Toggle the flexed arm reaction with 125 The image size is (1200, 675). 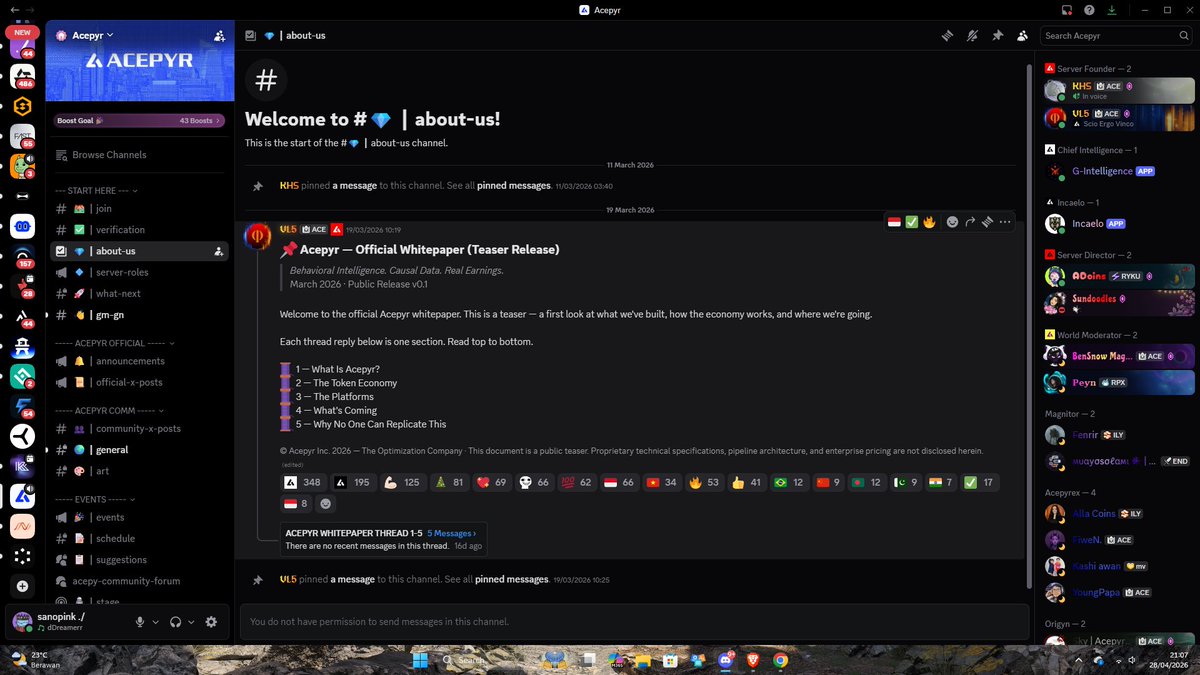403,483
